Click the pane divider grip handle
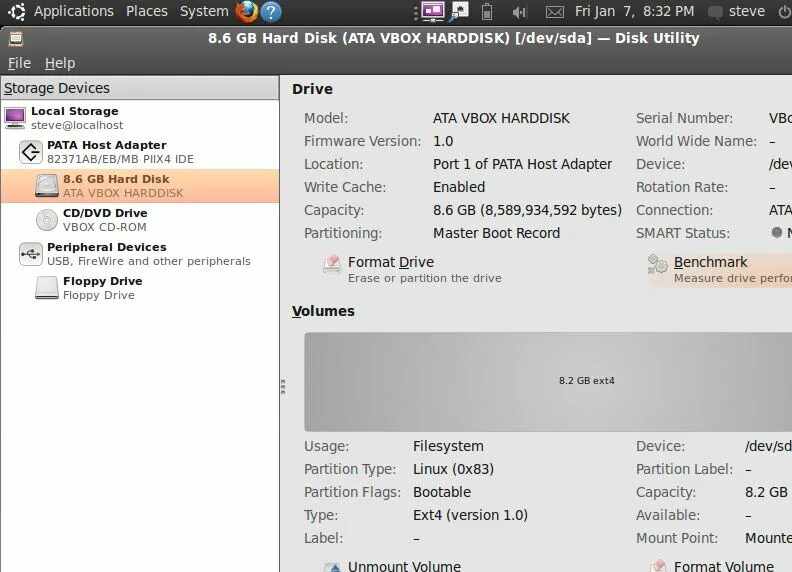792x572 pixels. point(283,387)
